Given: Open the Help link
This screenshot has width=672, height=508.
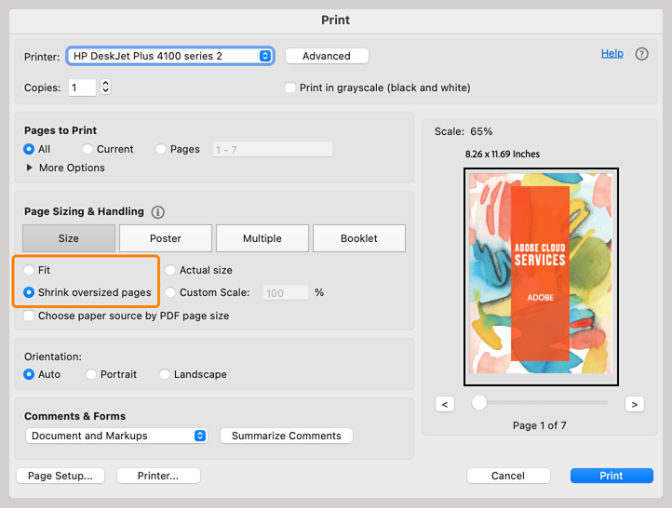Looking at the screenshot, I should coord(612,54).
